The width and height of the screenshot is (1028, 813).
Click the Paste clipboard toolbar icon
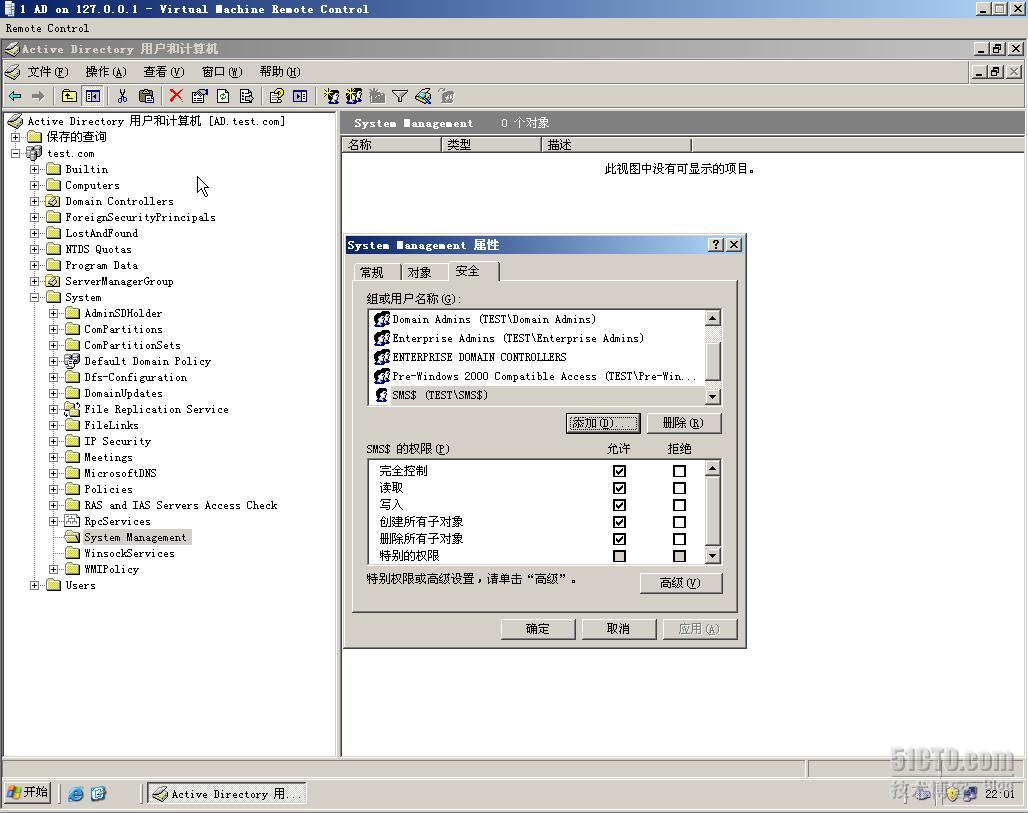tap(146, 96)
